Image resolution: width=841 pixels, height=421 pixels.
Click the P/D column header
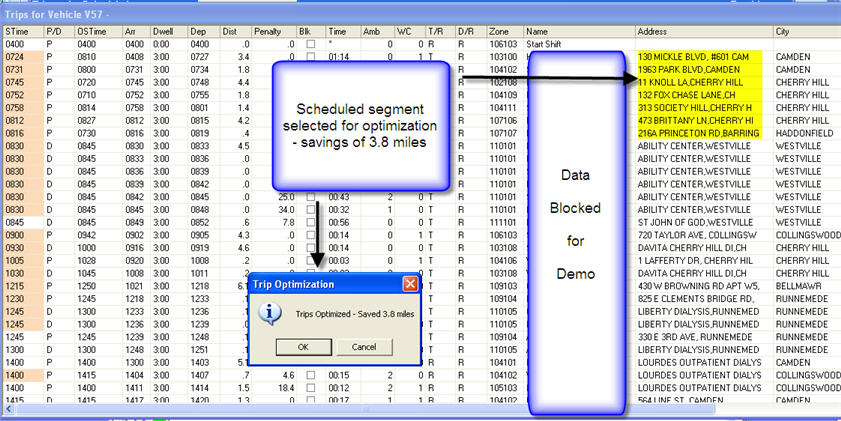pos(59,32)
